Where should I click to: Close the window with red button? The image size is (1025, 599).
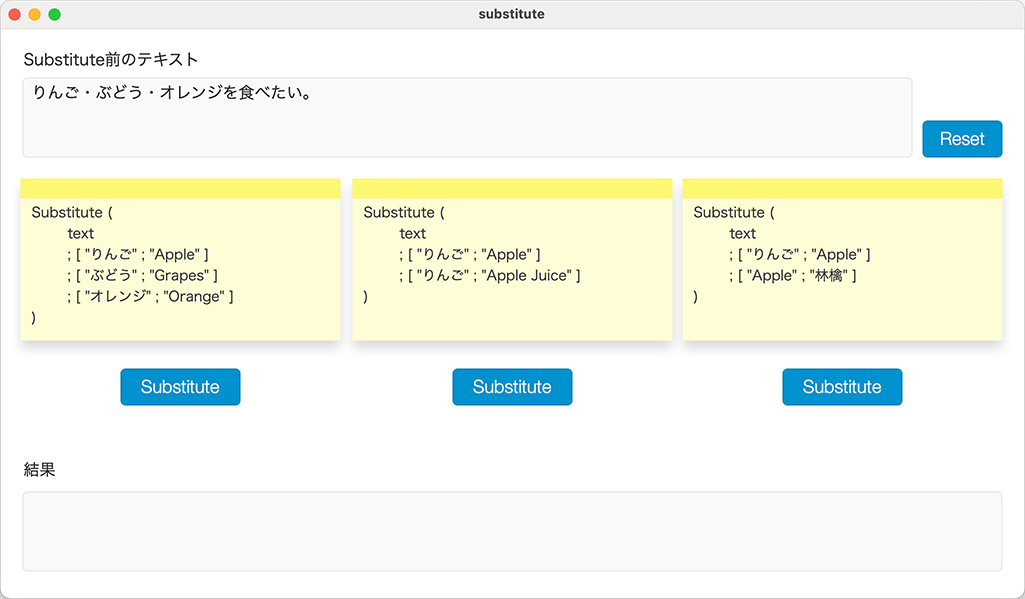[14, 14]
